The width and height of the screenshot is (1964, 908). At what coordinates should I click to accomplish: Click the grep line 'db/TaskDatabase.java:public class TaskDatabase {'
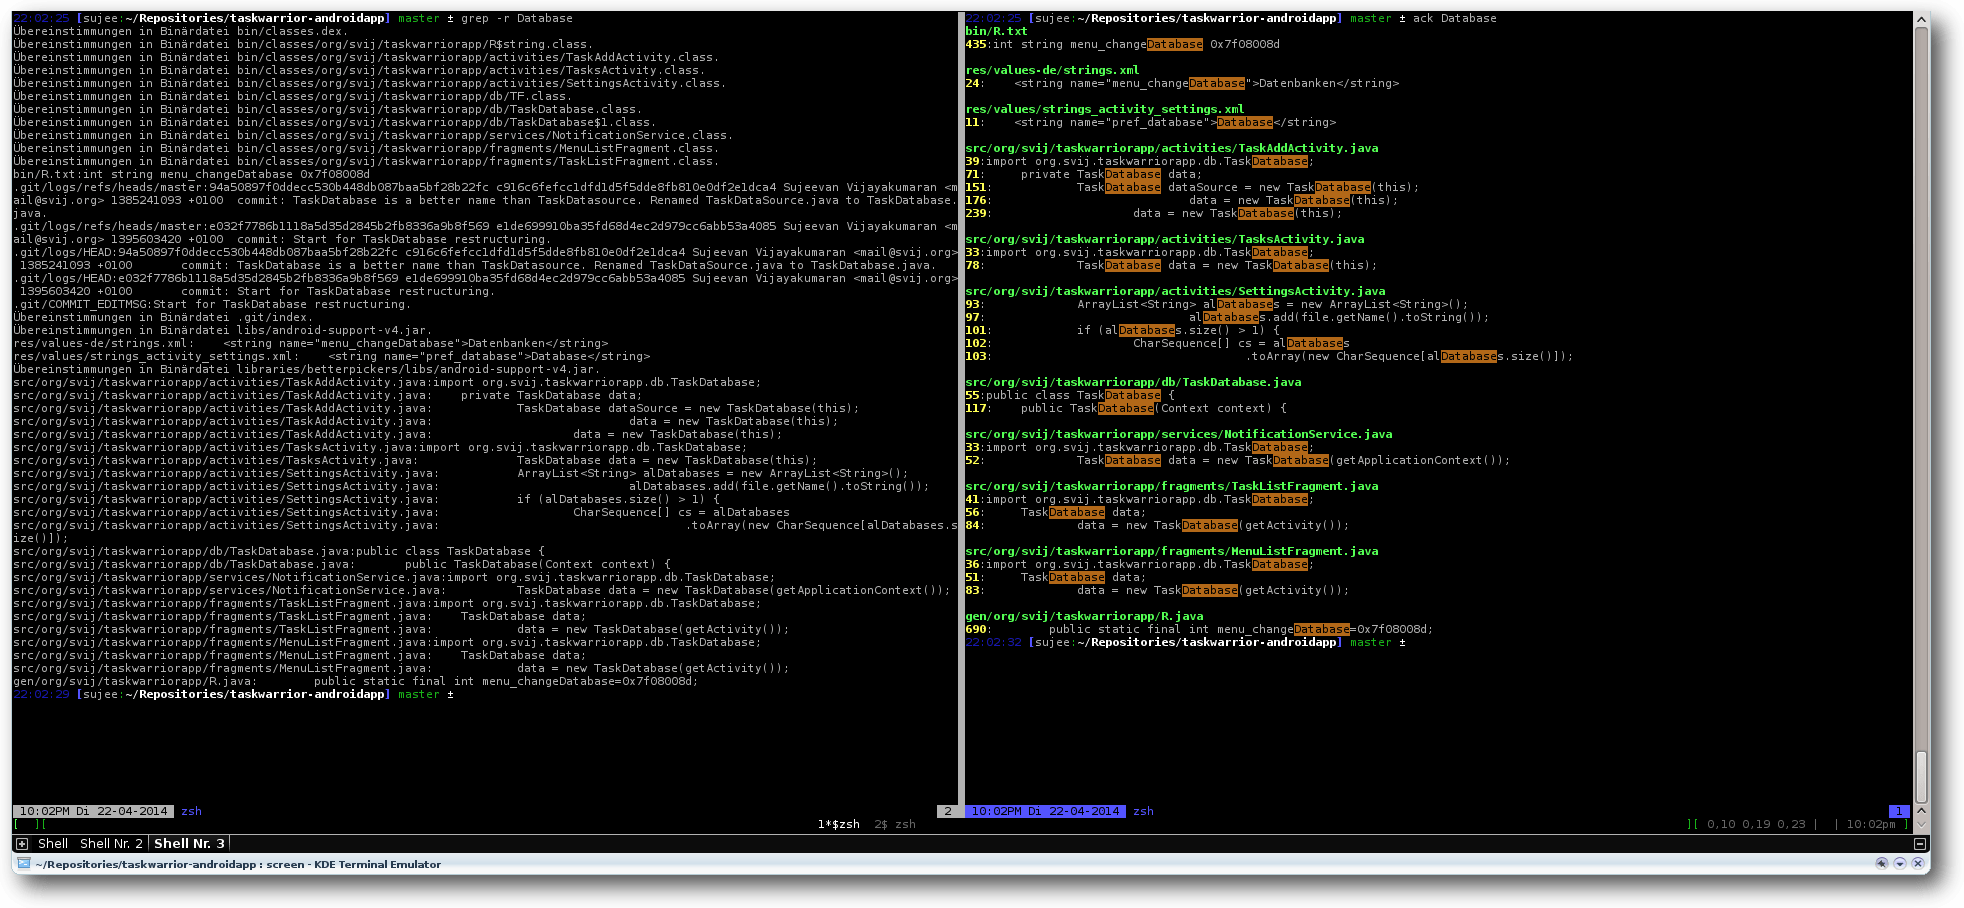click(279, 551)
